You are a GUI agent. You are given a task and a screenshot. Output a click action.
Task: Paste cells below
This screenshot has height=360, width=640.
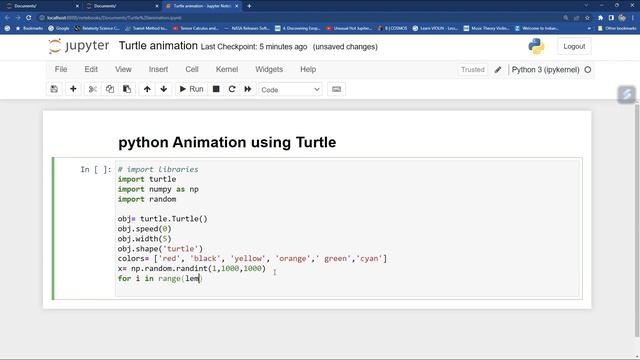pyautogui.click(x=127, y=89)
